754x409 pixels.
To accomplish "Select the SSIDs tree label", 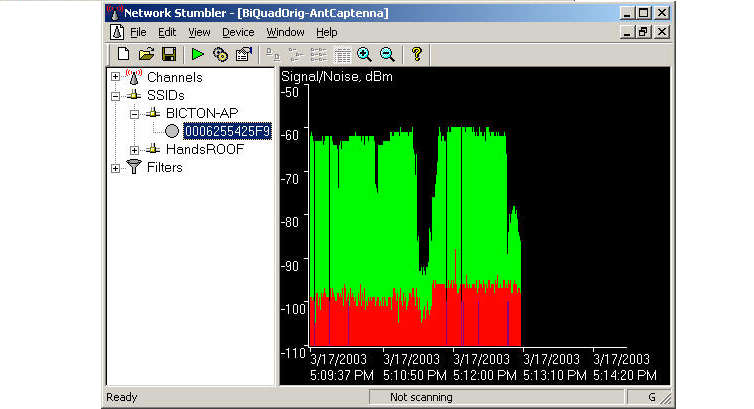I will [x=165, y=95].
